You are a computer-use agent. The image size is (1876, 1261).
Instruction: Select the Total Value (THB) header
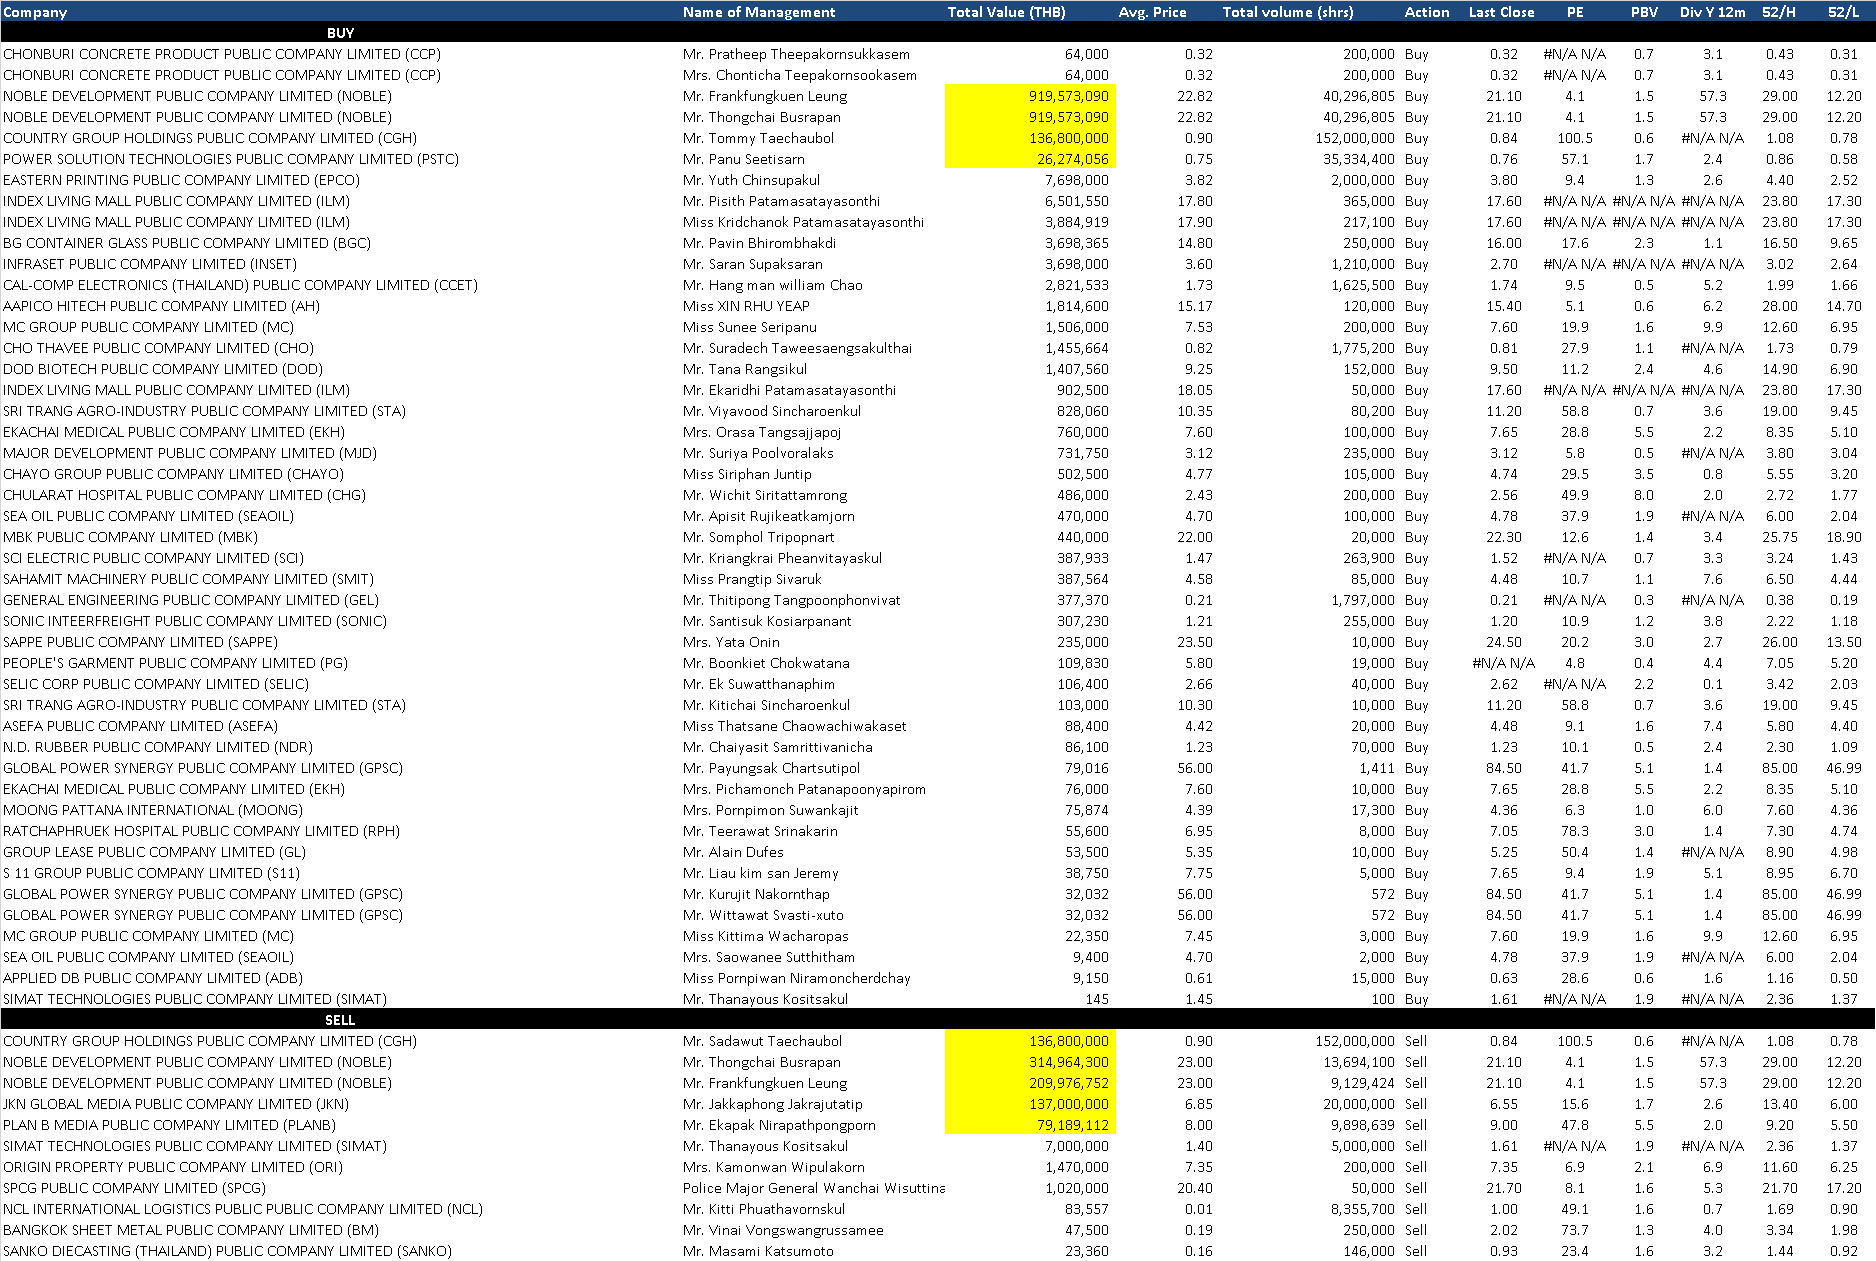point(1006,12)
